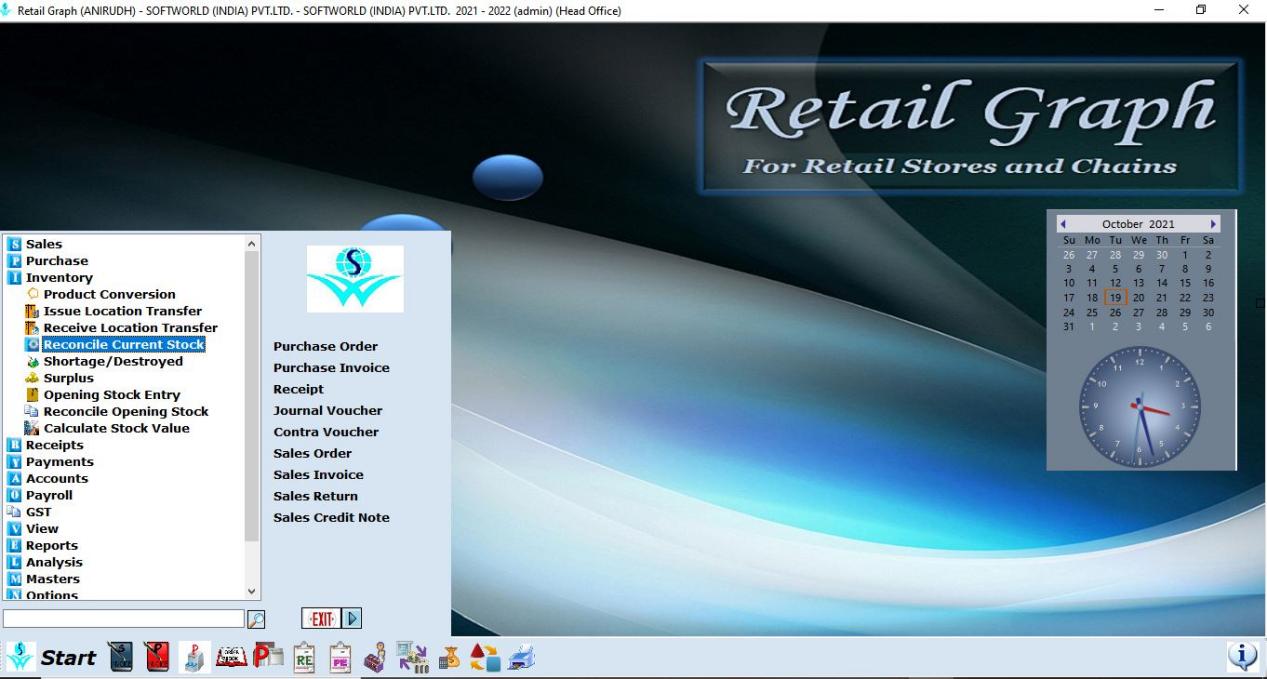This screenshot has width=1267, height=679.
Task: Open the GST menu item
Action: pyautogui.click(x=39, y=512)
